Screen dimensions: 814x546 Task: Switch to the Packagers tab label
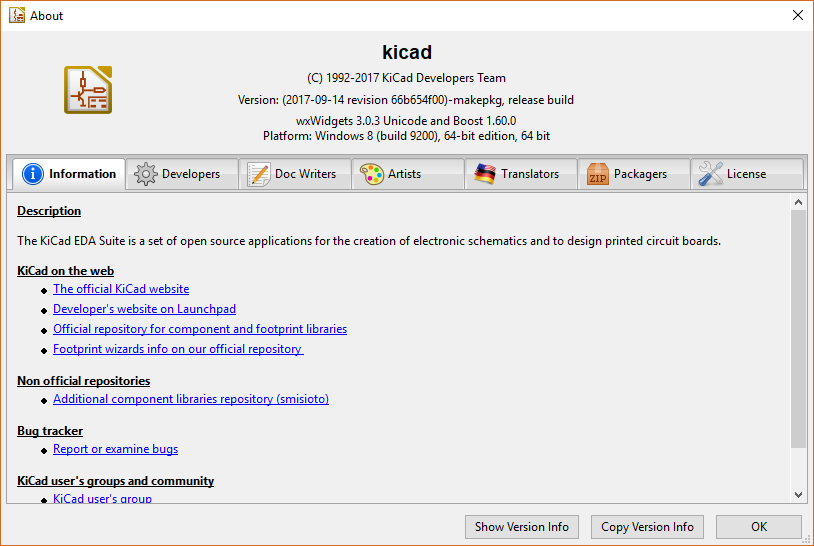click(x=641, y=174)
